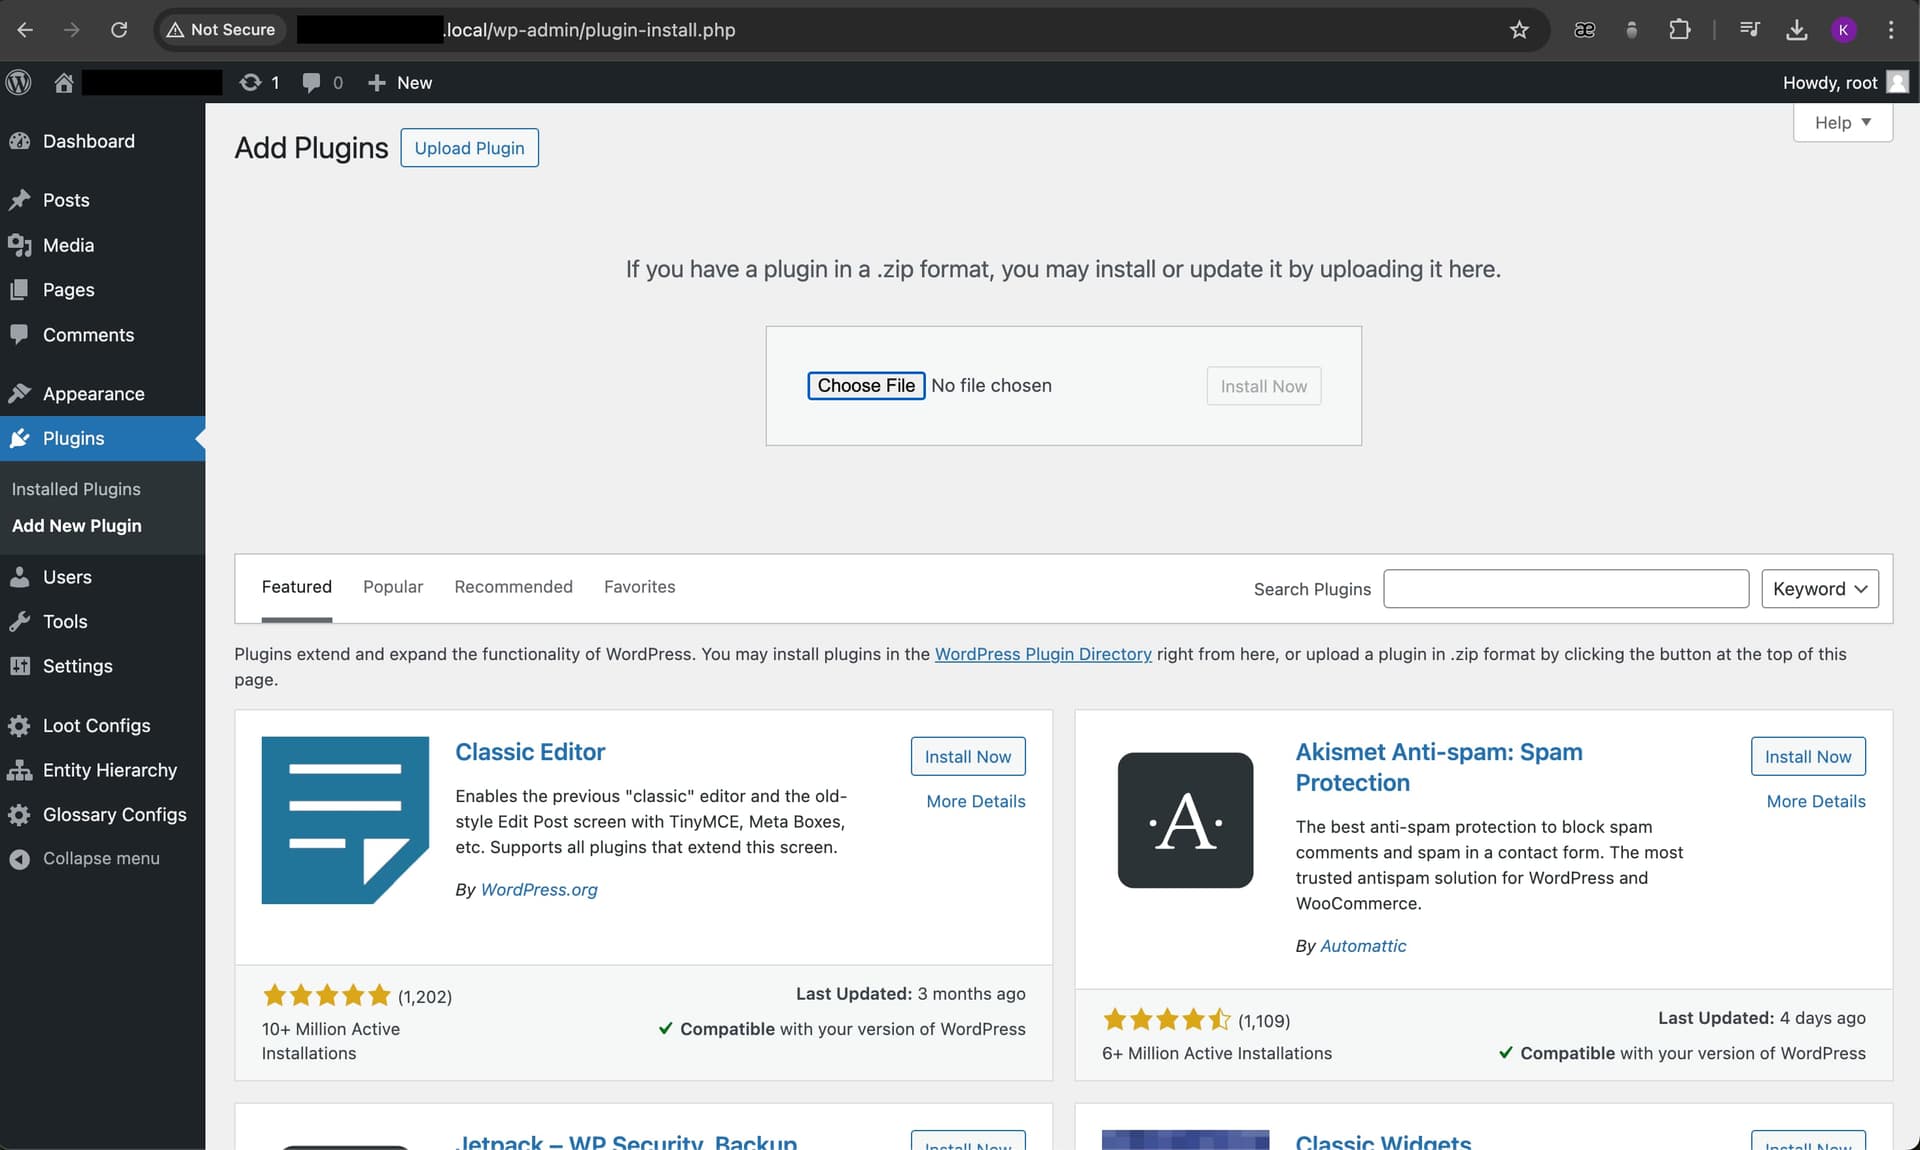This screenshot has height=1150, width=1920.
Task: Open the Users sidebar icon
Action: tap(20, 577)
